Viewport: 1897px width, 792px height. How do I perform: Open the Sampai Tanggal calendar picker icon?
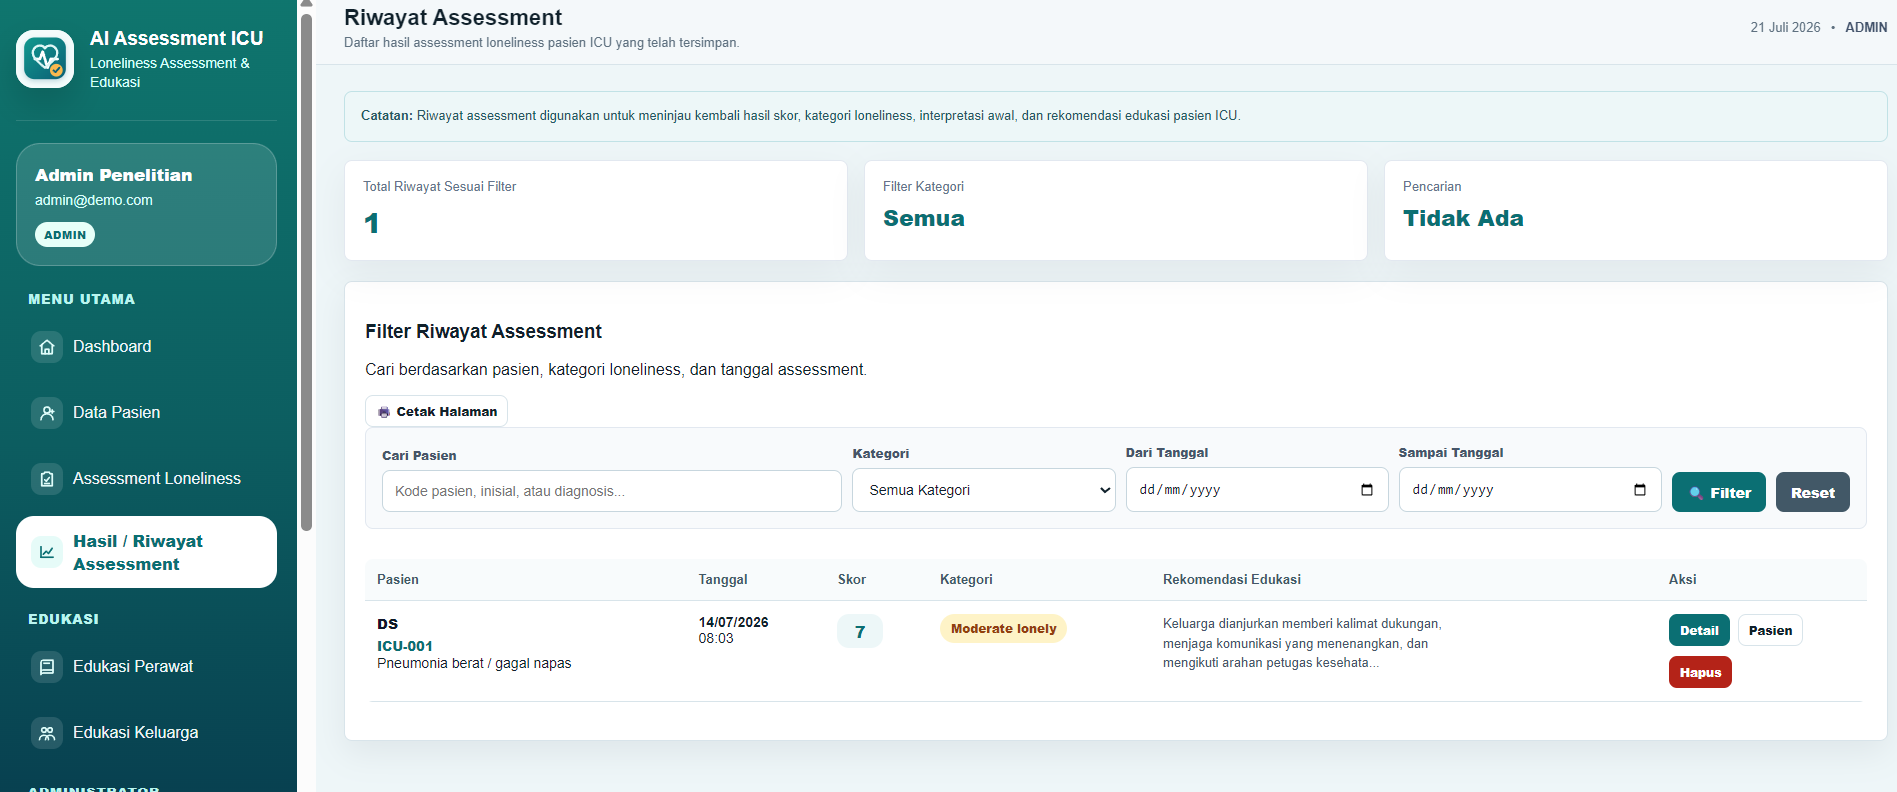point(1640,490)
